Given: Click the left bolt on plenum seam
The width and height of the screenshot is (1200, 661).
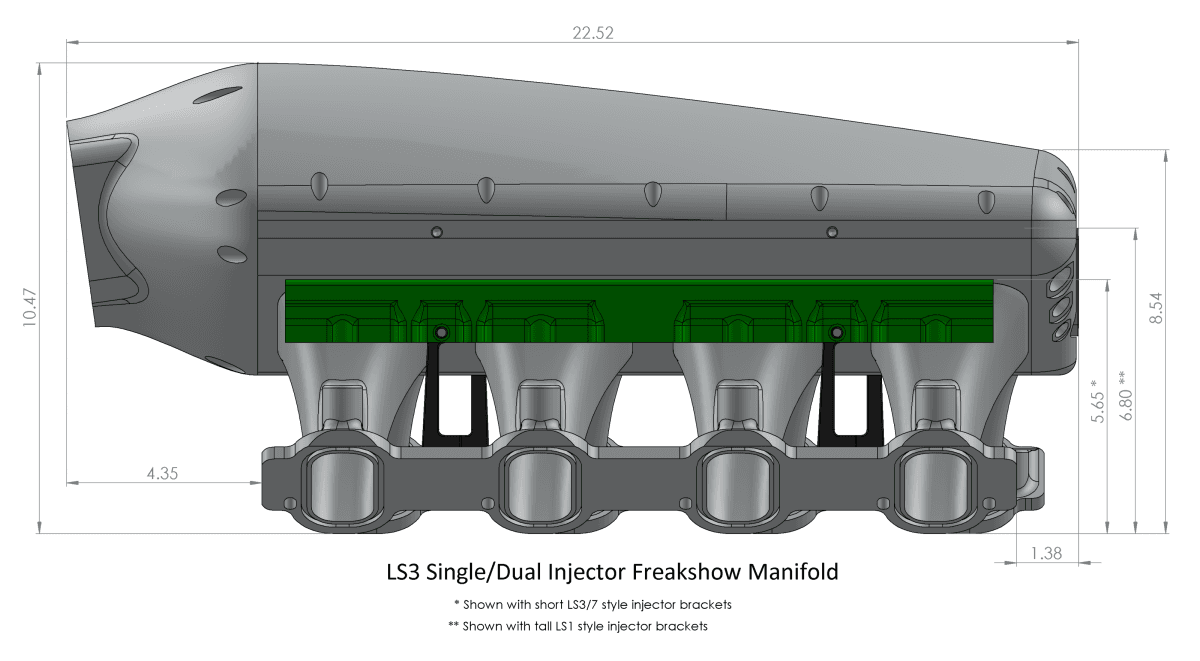Looking at the screenshot, I should [x=435, y=232].
